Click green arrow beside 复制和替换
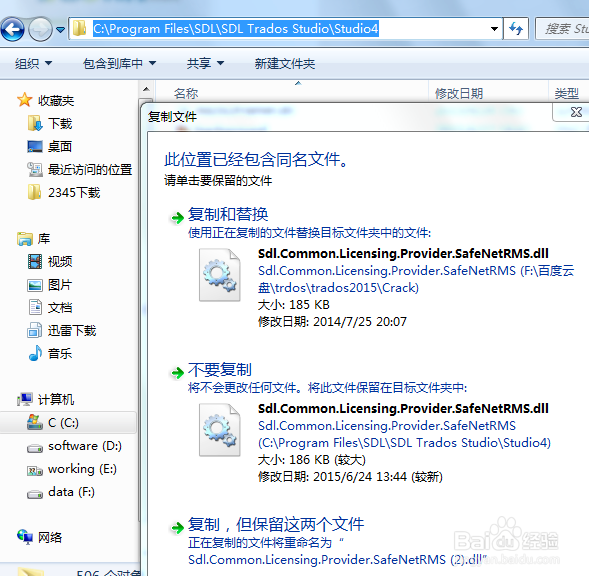 point(177,217)
